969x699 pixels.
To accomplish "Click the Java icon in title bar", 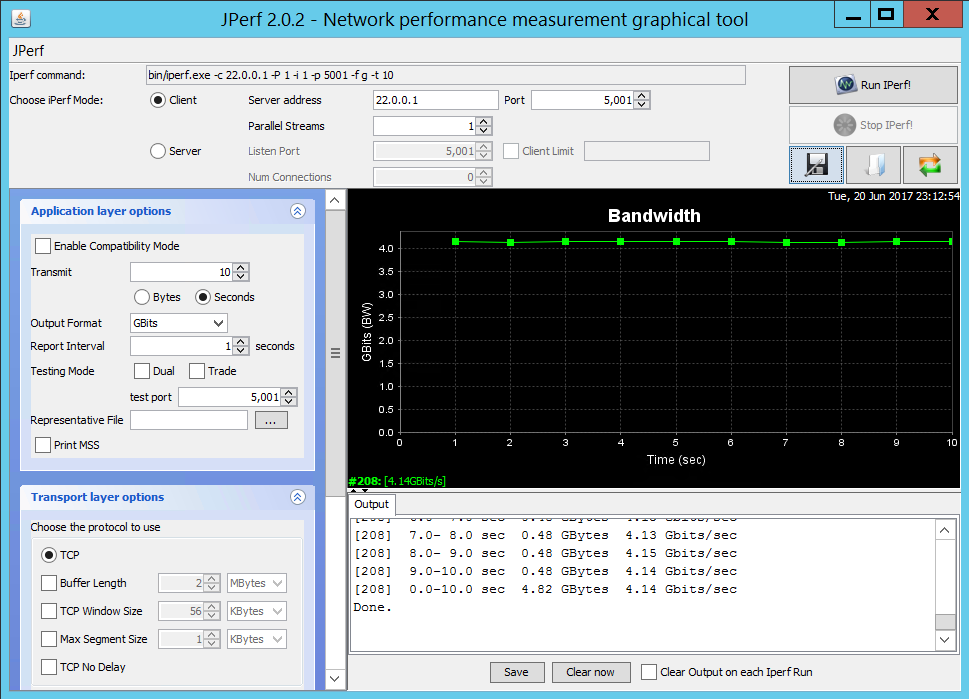I will pyautogui.click(x=21, y=19).
